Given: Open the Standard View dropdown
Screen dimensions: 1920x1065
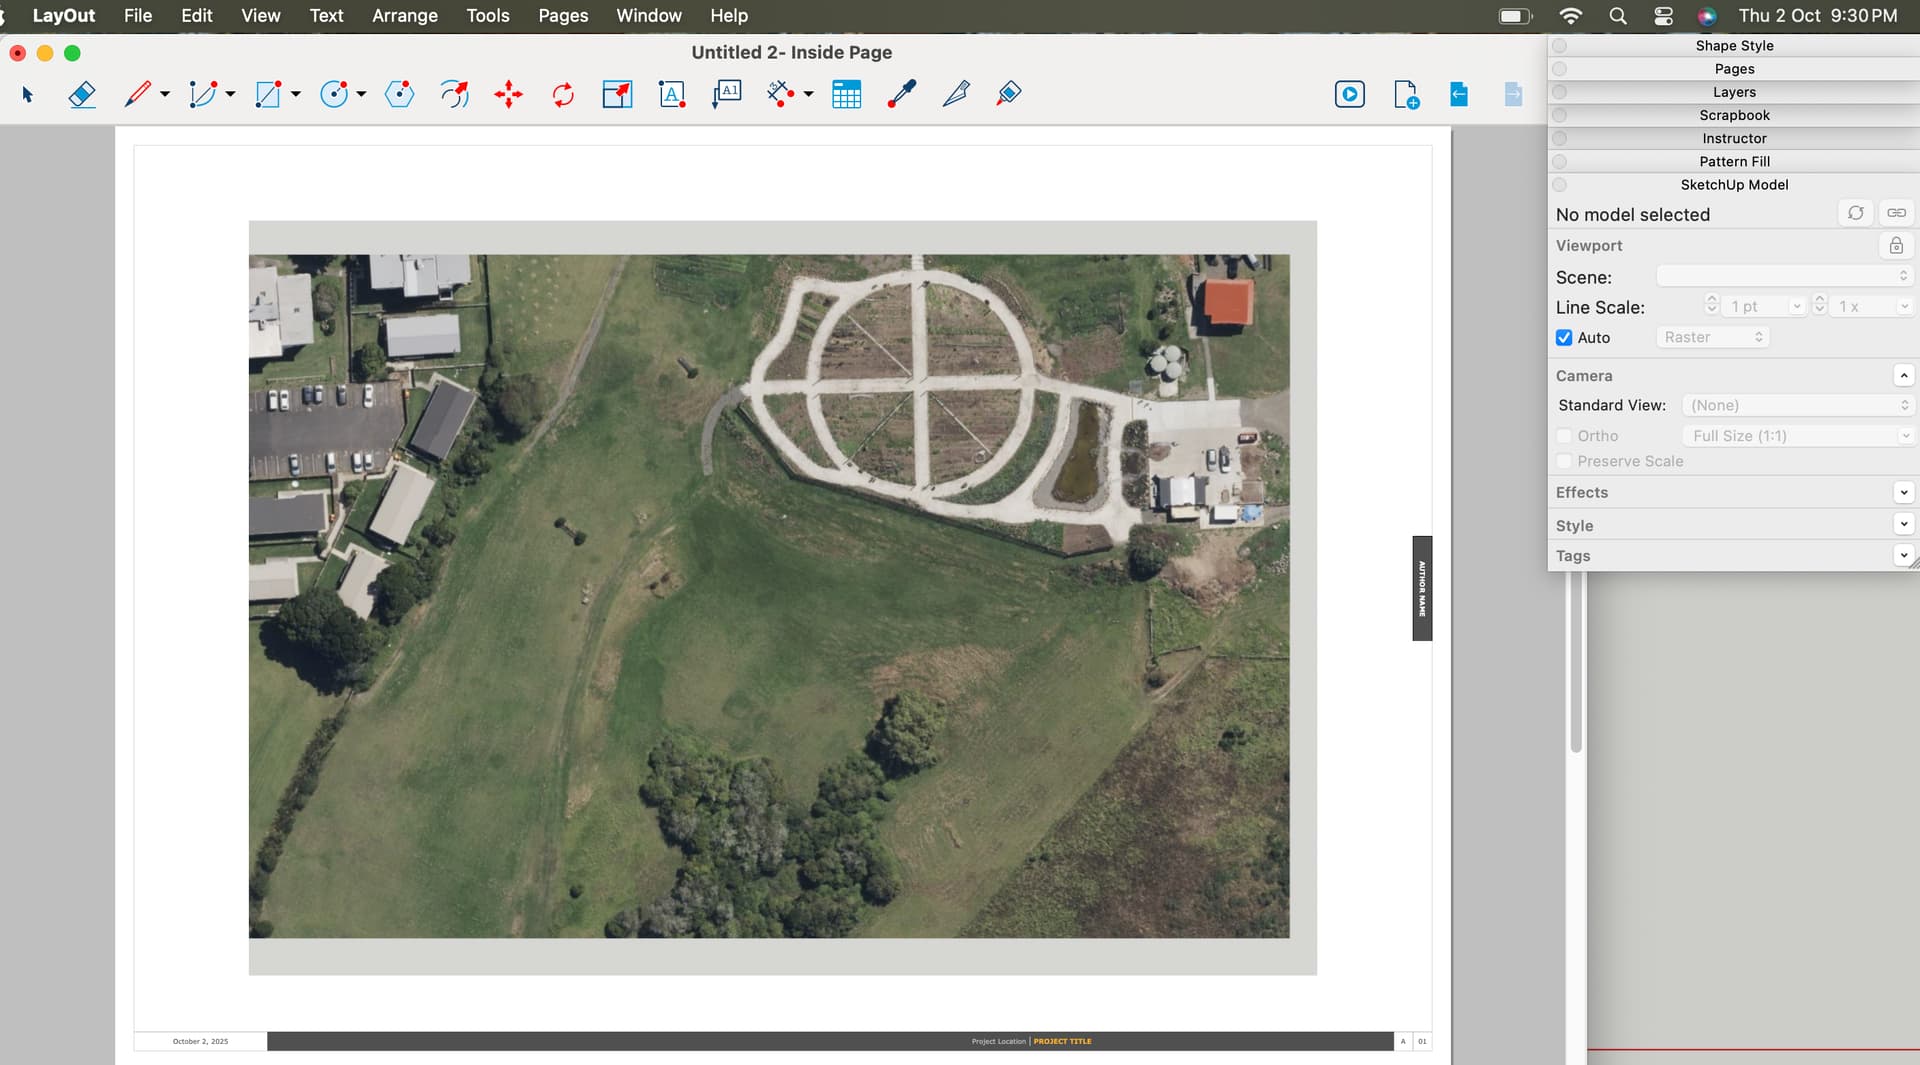Looking at the screenshot, I should [1797, 405].
